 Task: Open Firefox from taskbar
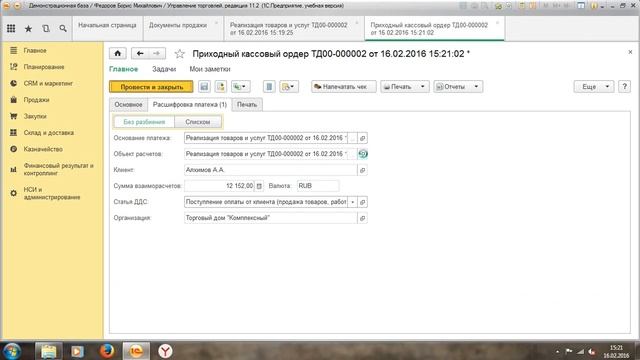click(x=107, y=351)
